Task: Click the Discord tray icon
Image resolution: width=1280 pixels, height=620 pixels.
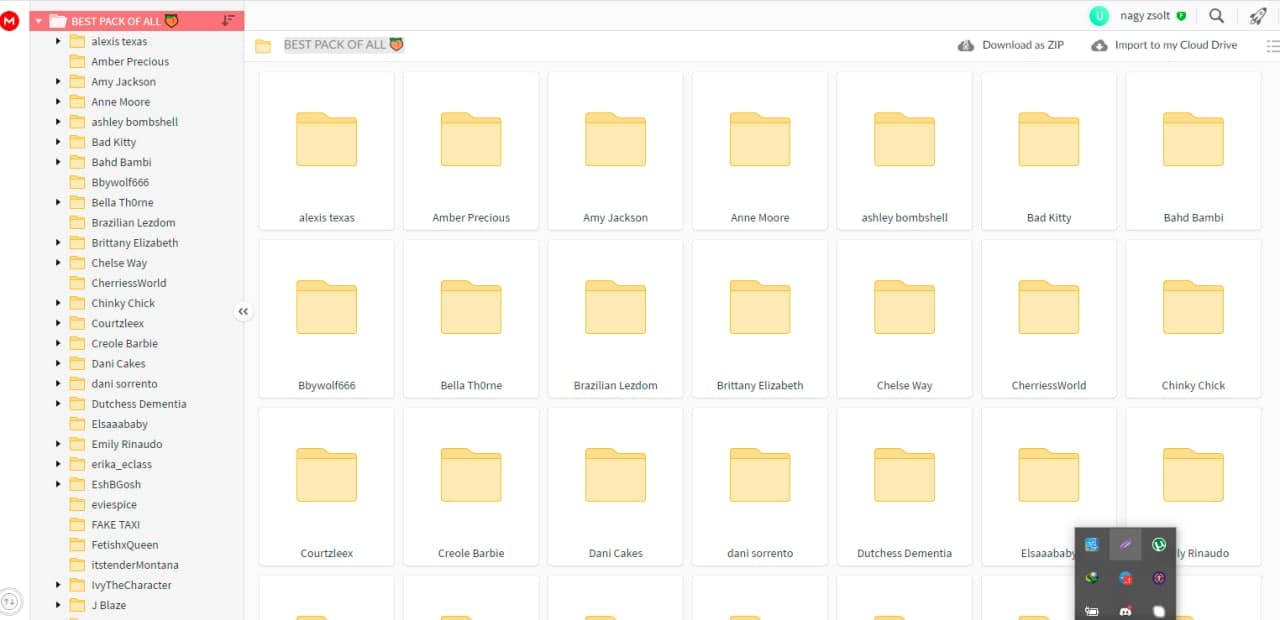Action: [1125, 611]
